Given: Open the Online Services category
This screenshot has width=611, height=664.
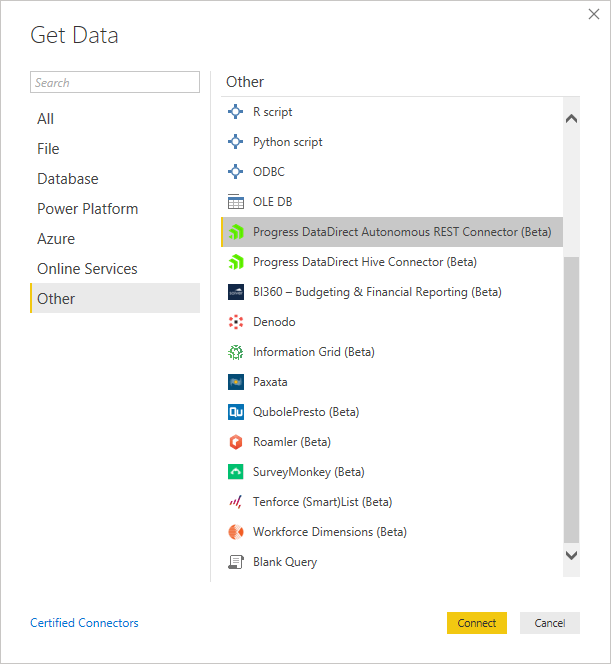Looking at the screenshot, I should tap(87, 269).
